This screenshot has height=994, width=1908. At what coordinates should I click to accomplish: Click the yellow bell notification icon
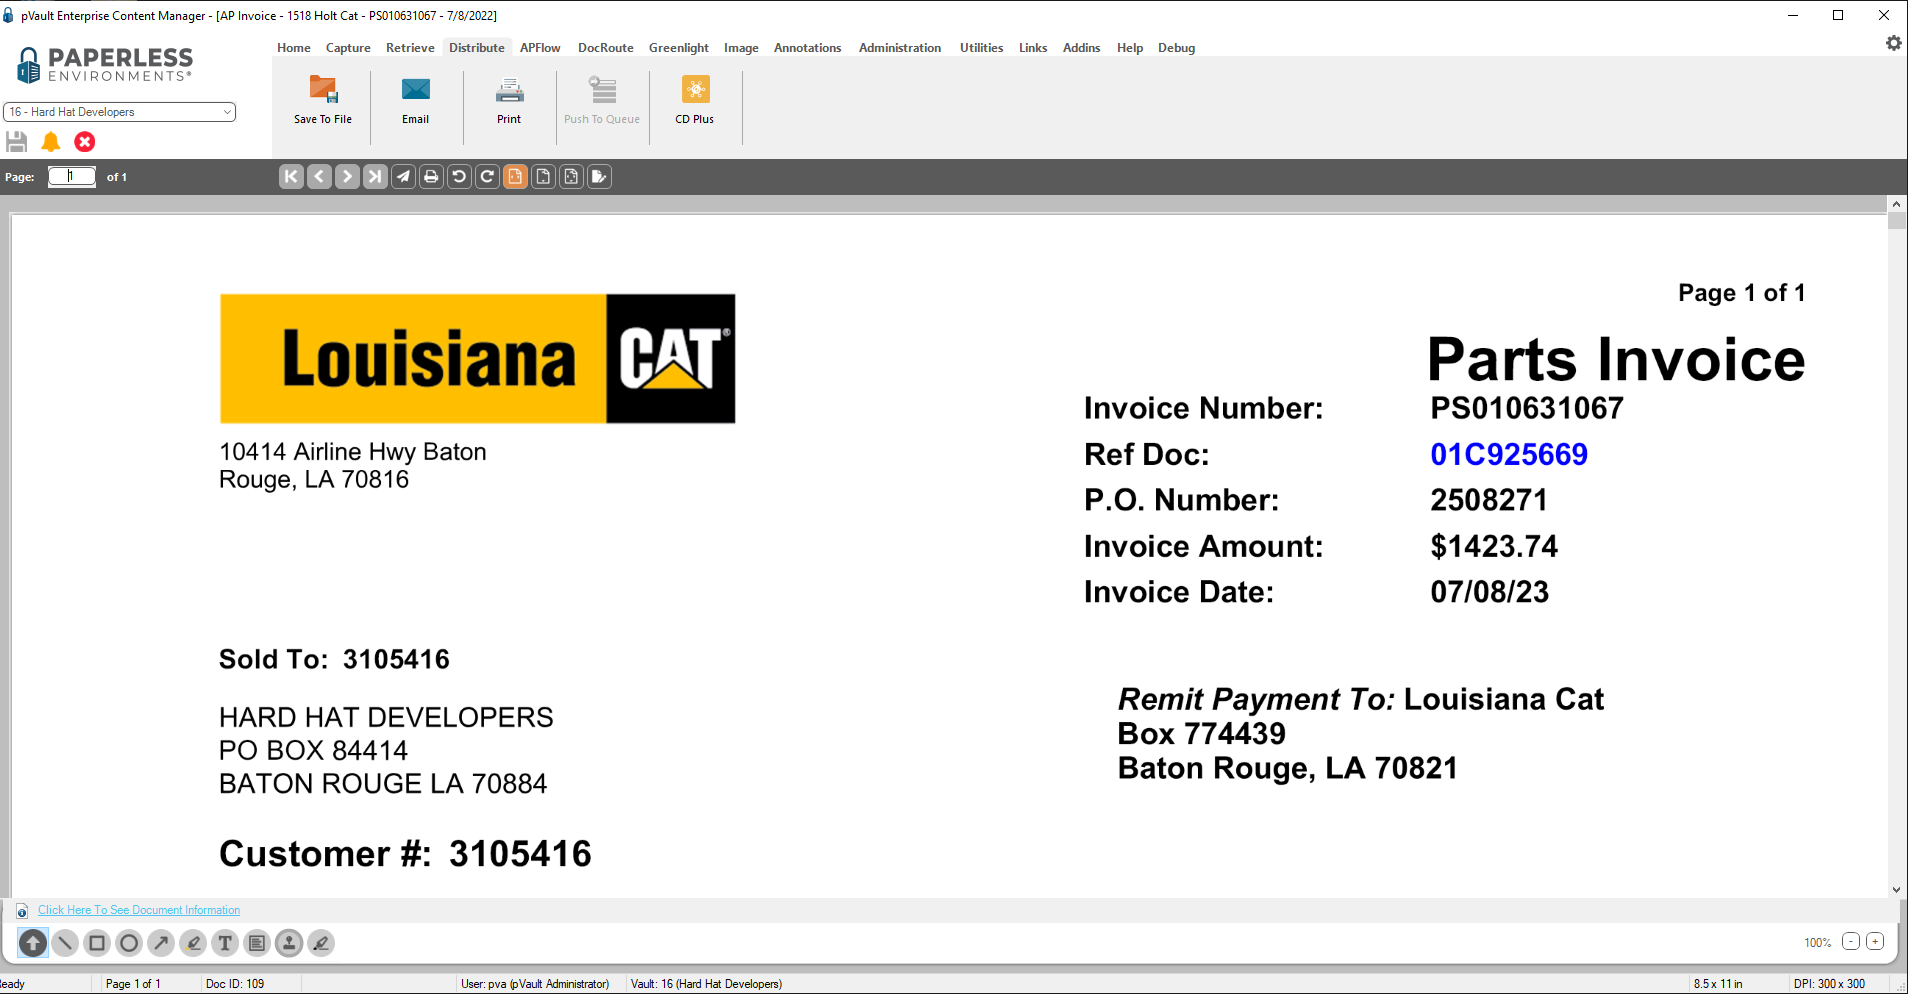pyautogui.click(x=51, y=142)
